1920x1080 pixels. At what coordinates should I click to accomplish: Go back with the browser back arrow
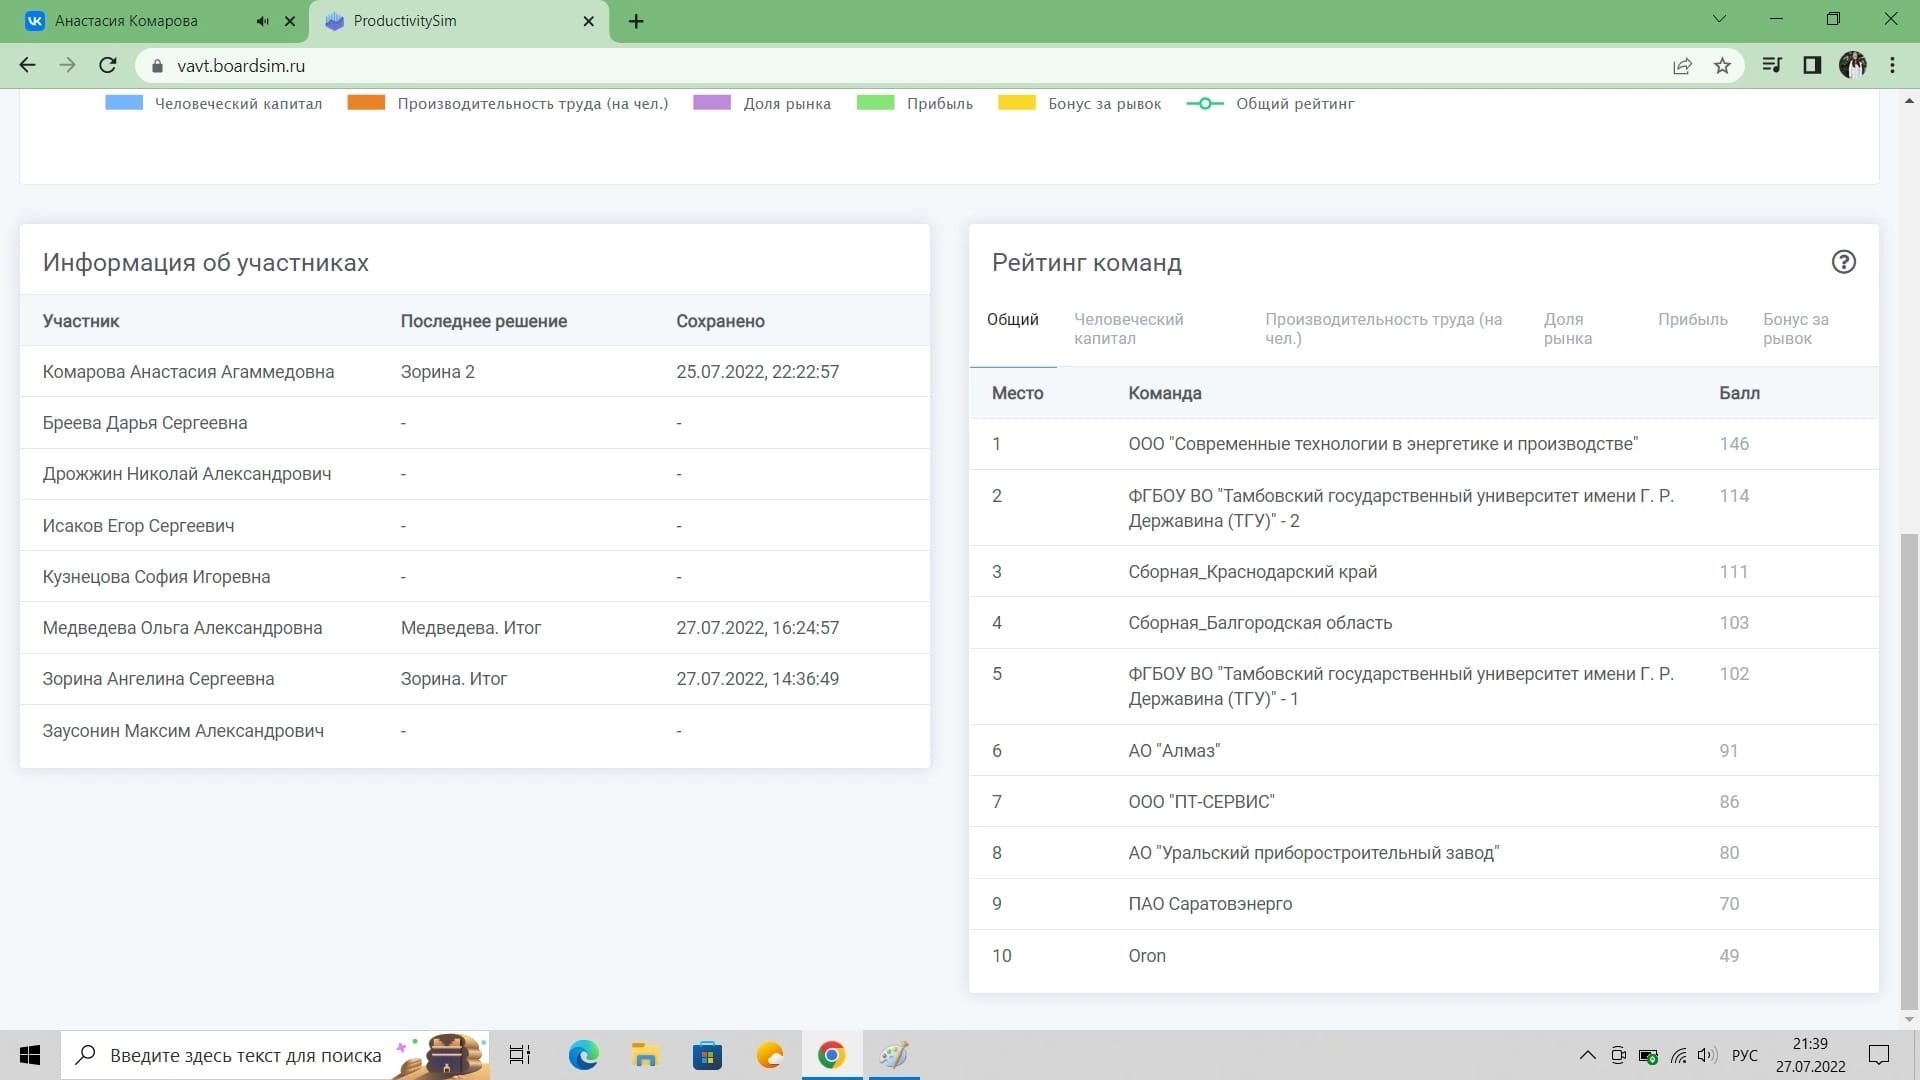tap(27, 66)
